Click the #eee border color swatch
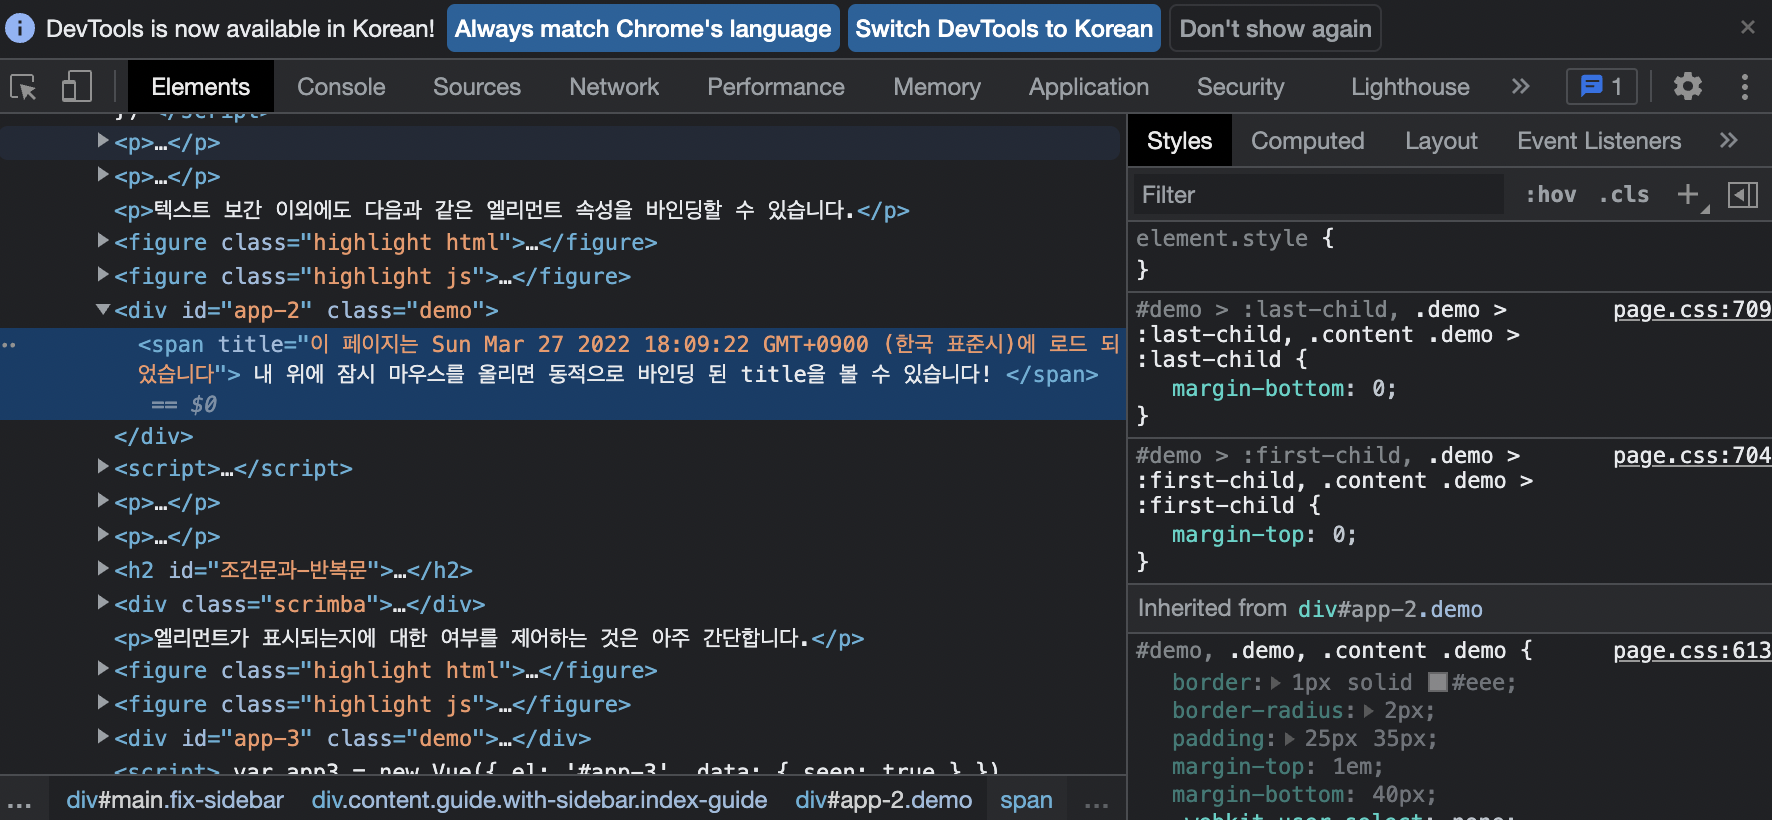Viewport: 1772px width, 820px height. (x=1438, y=682)
